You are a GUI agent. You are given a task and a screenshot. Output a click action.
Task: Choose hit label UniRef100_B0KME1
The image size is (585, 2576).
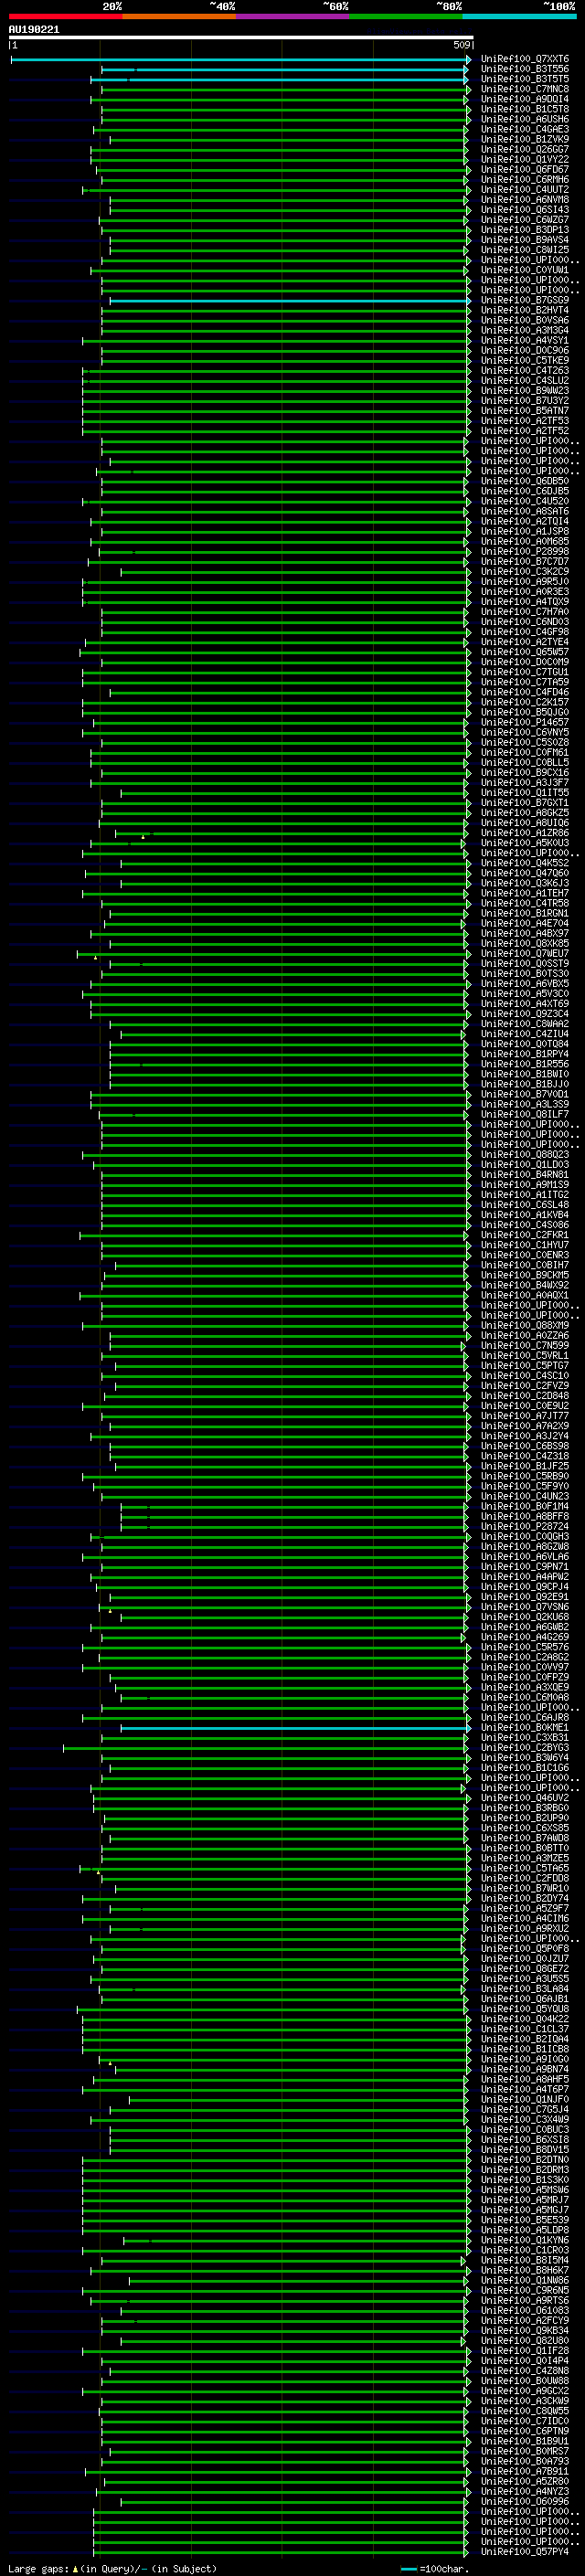pos(525,1728)
